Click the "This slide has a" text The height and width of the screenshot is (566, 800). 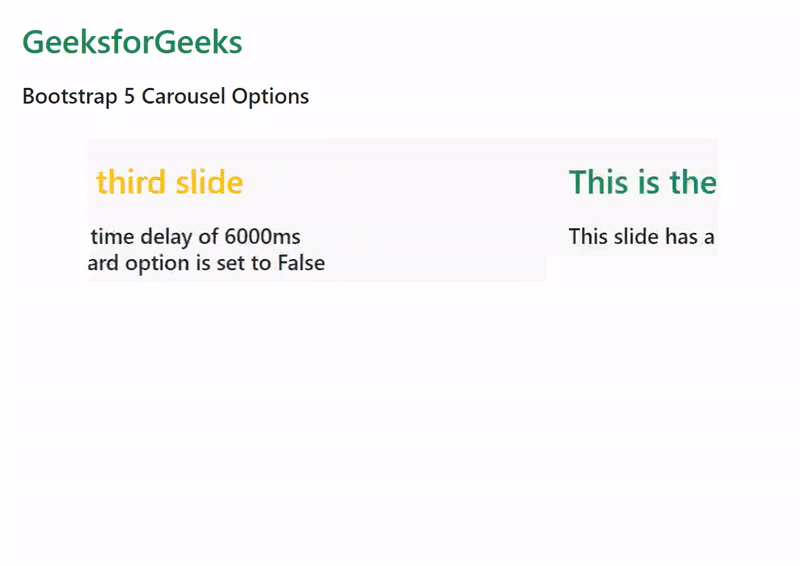pos(641,237)
